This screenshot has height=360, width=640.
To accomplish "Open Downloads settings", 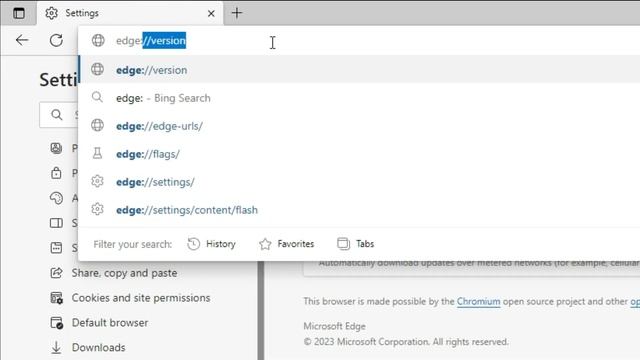I will (98, 347).
